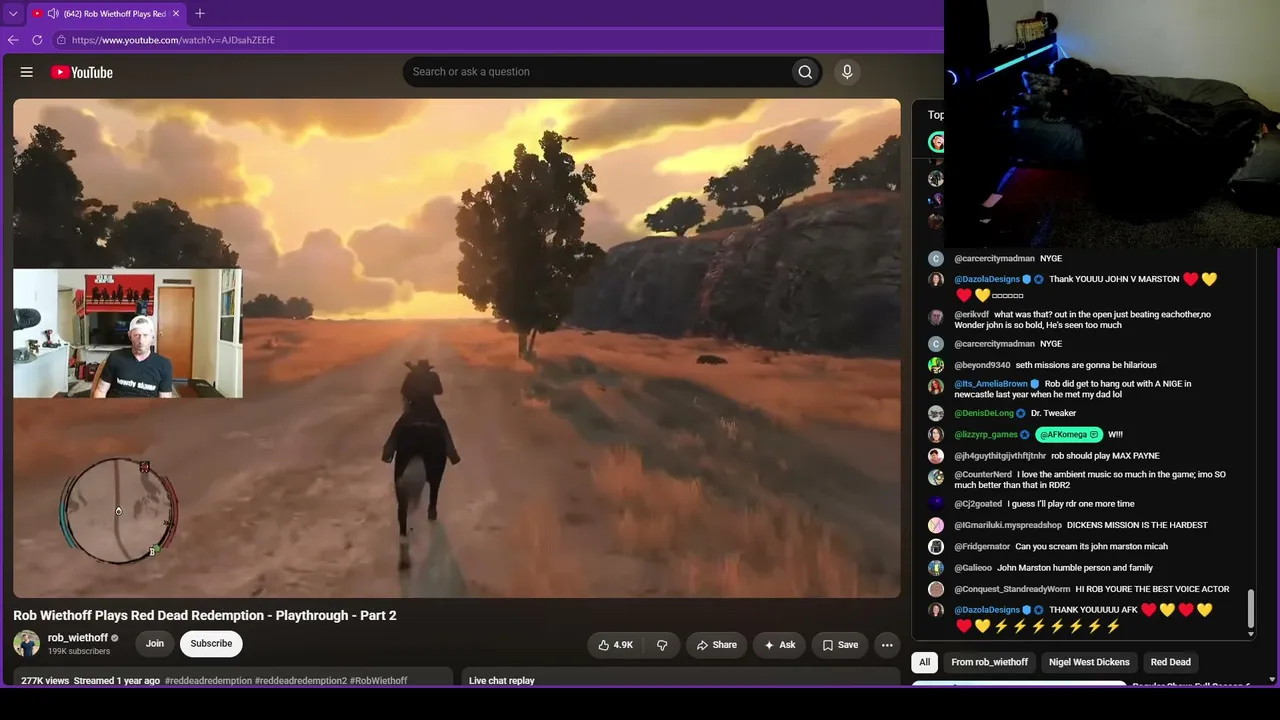Screen dimensions: 1280x720
Task: Open @IGmariluki.myspreadshop's chat avatar
Action: click(x=936, y=525)
